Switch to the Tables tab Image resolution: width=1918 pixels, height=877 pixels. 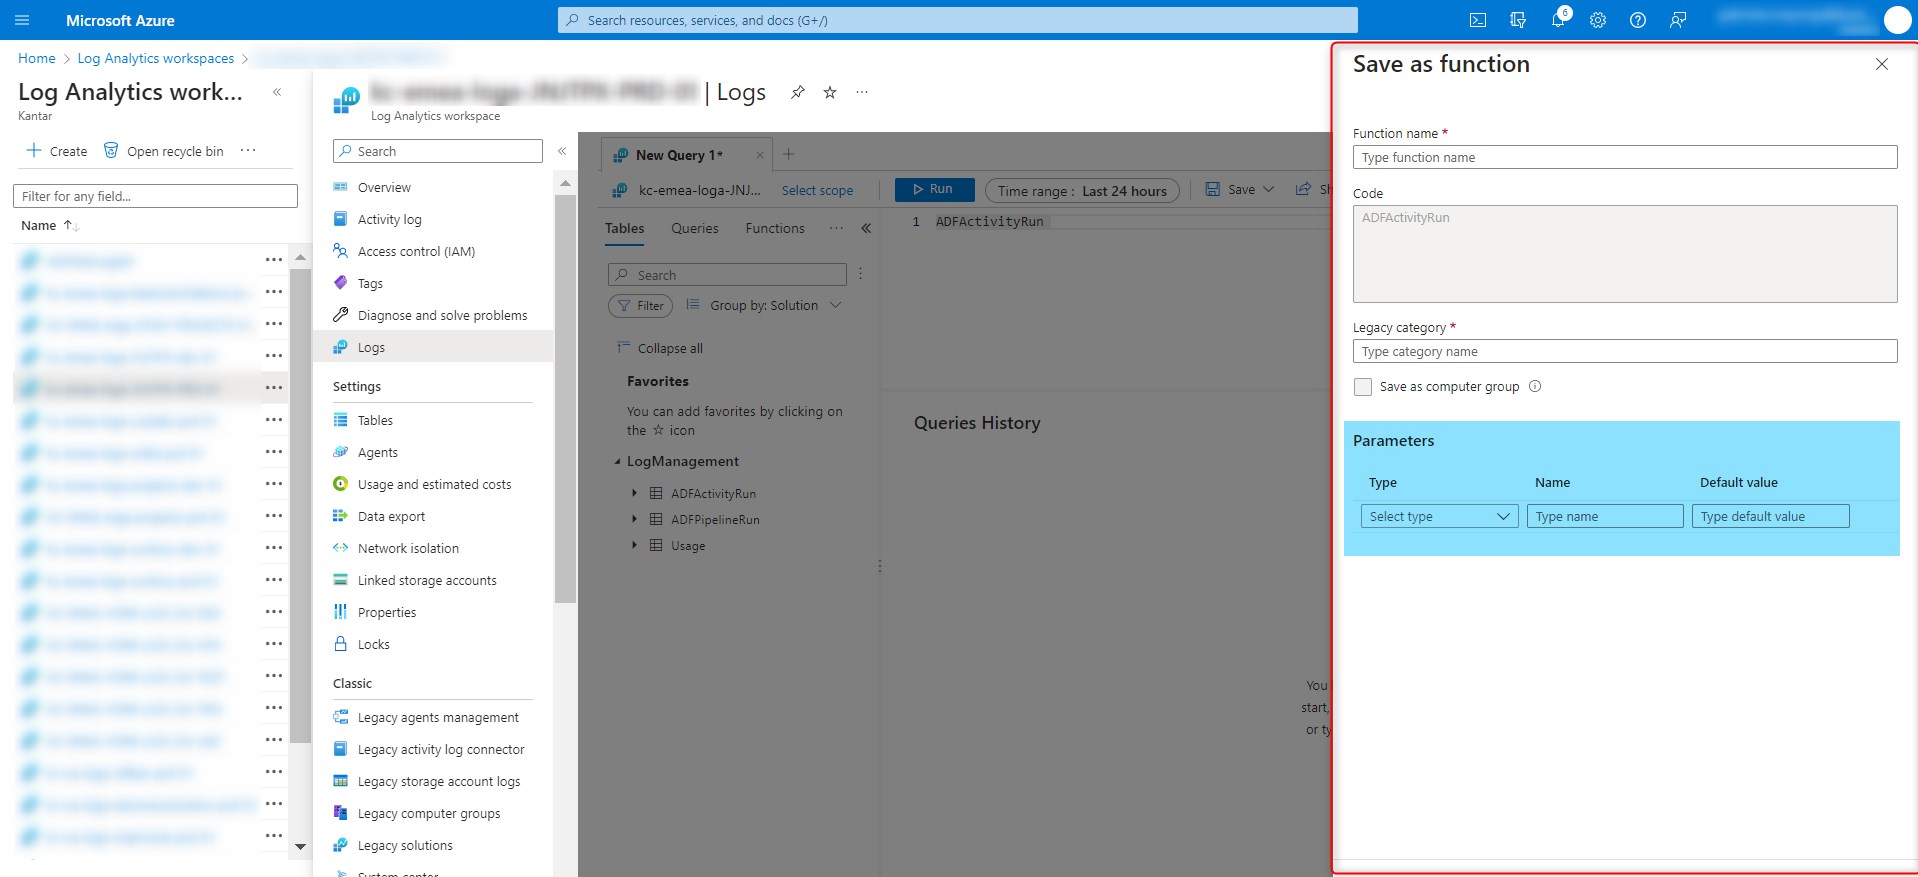pyautogui.click(x=624, y=228)
